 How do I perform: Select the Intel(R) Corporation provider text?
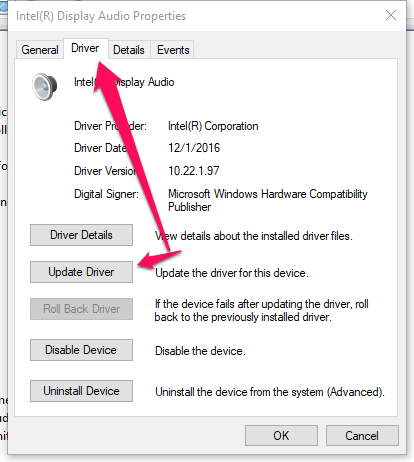[213, 126]
